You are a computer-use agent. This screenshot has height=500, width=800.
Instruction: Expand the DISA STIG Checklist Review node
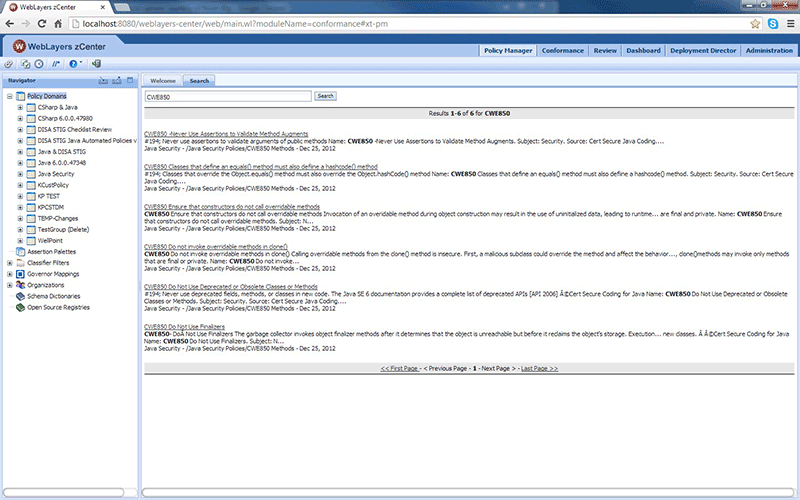pos(20,130)
